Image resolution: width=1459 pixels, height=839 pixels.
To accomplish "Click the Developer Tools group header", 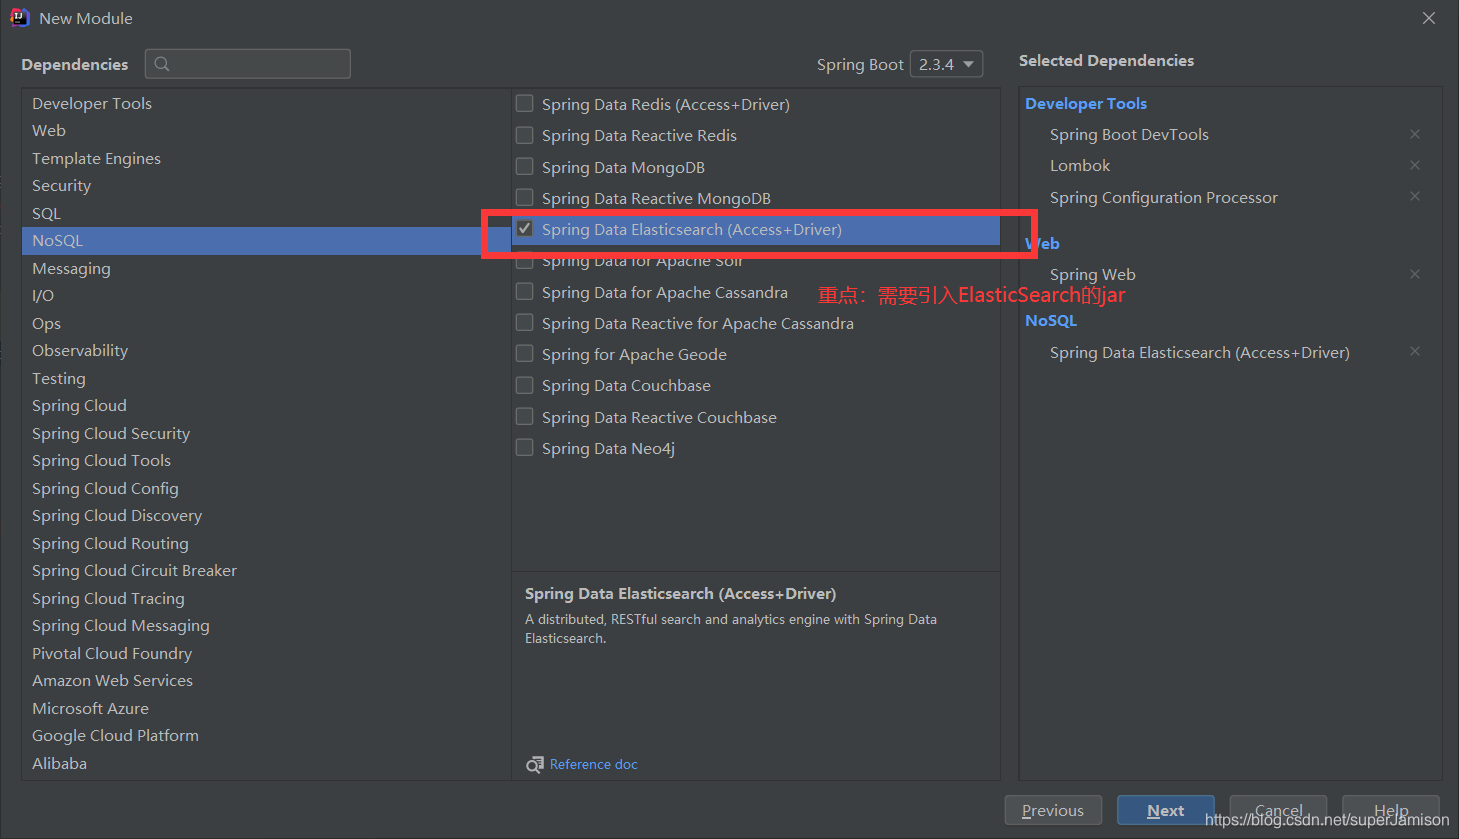I will (x=1086, y=103).
